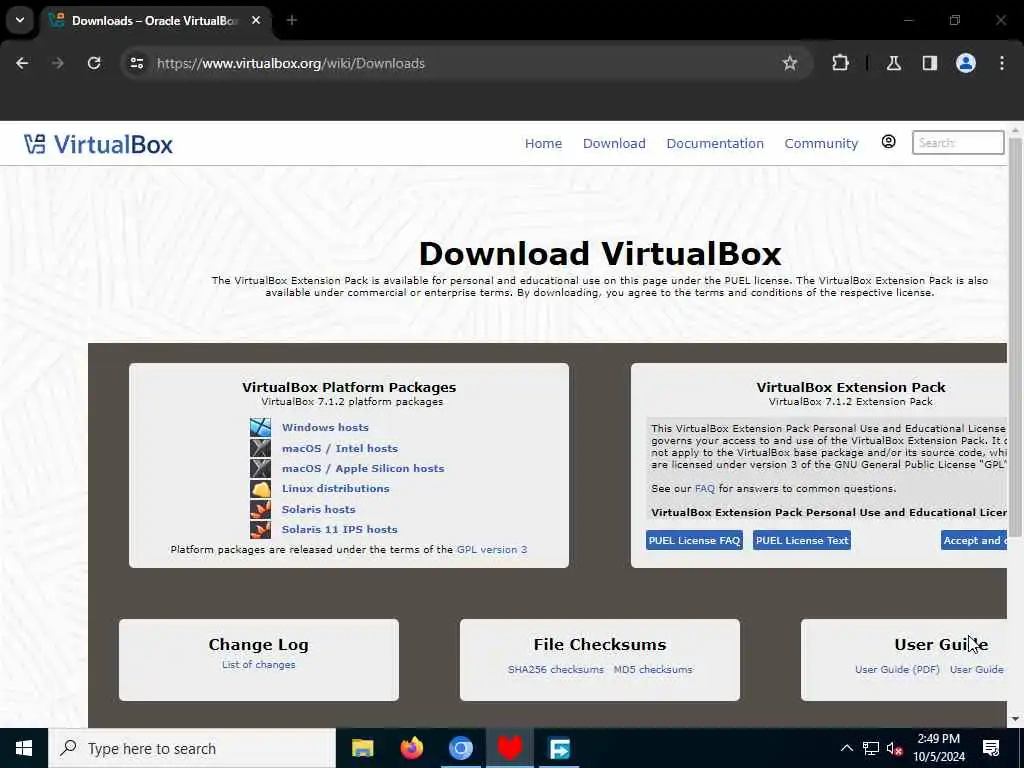Open the Chrome Labs flask icon
1024x768 pixels.
893,63
